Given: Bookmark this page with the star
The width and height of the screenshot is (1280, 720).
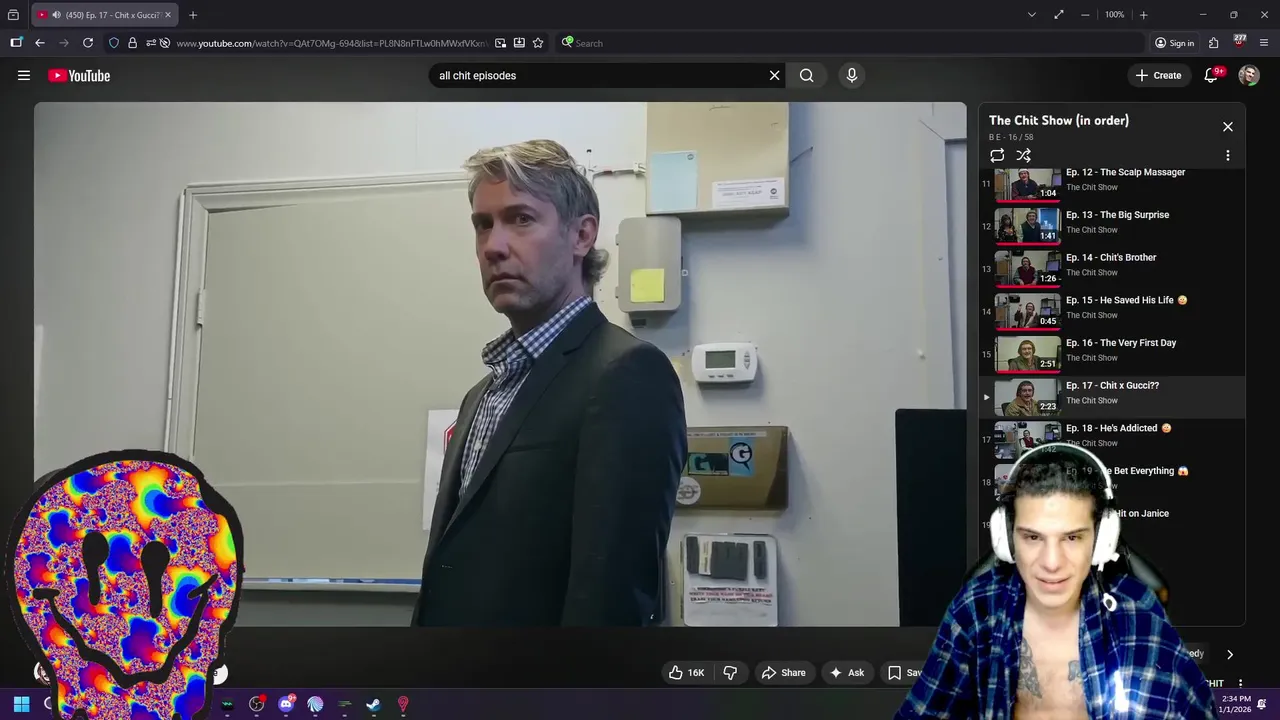Looking at the screenshot, I should pyautogui.click(x=538, y=43).
